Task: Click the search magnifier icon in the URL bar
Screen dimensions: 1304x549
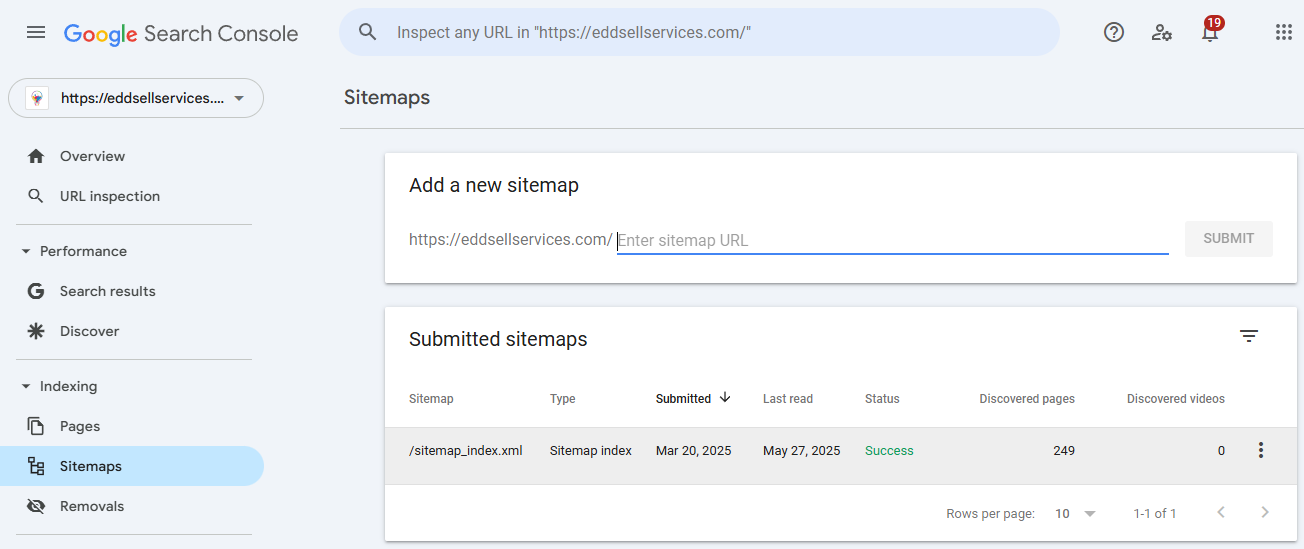Action: [368, 32]
